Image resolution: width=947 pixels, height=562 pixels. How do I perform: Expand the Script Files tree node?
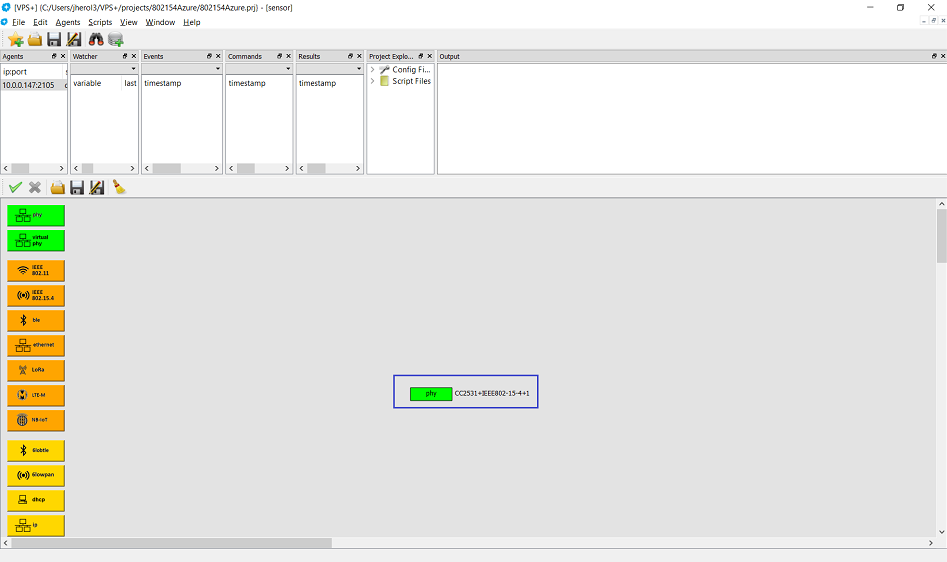373,81
